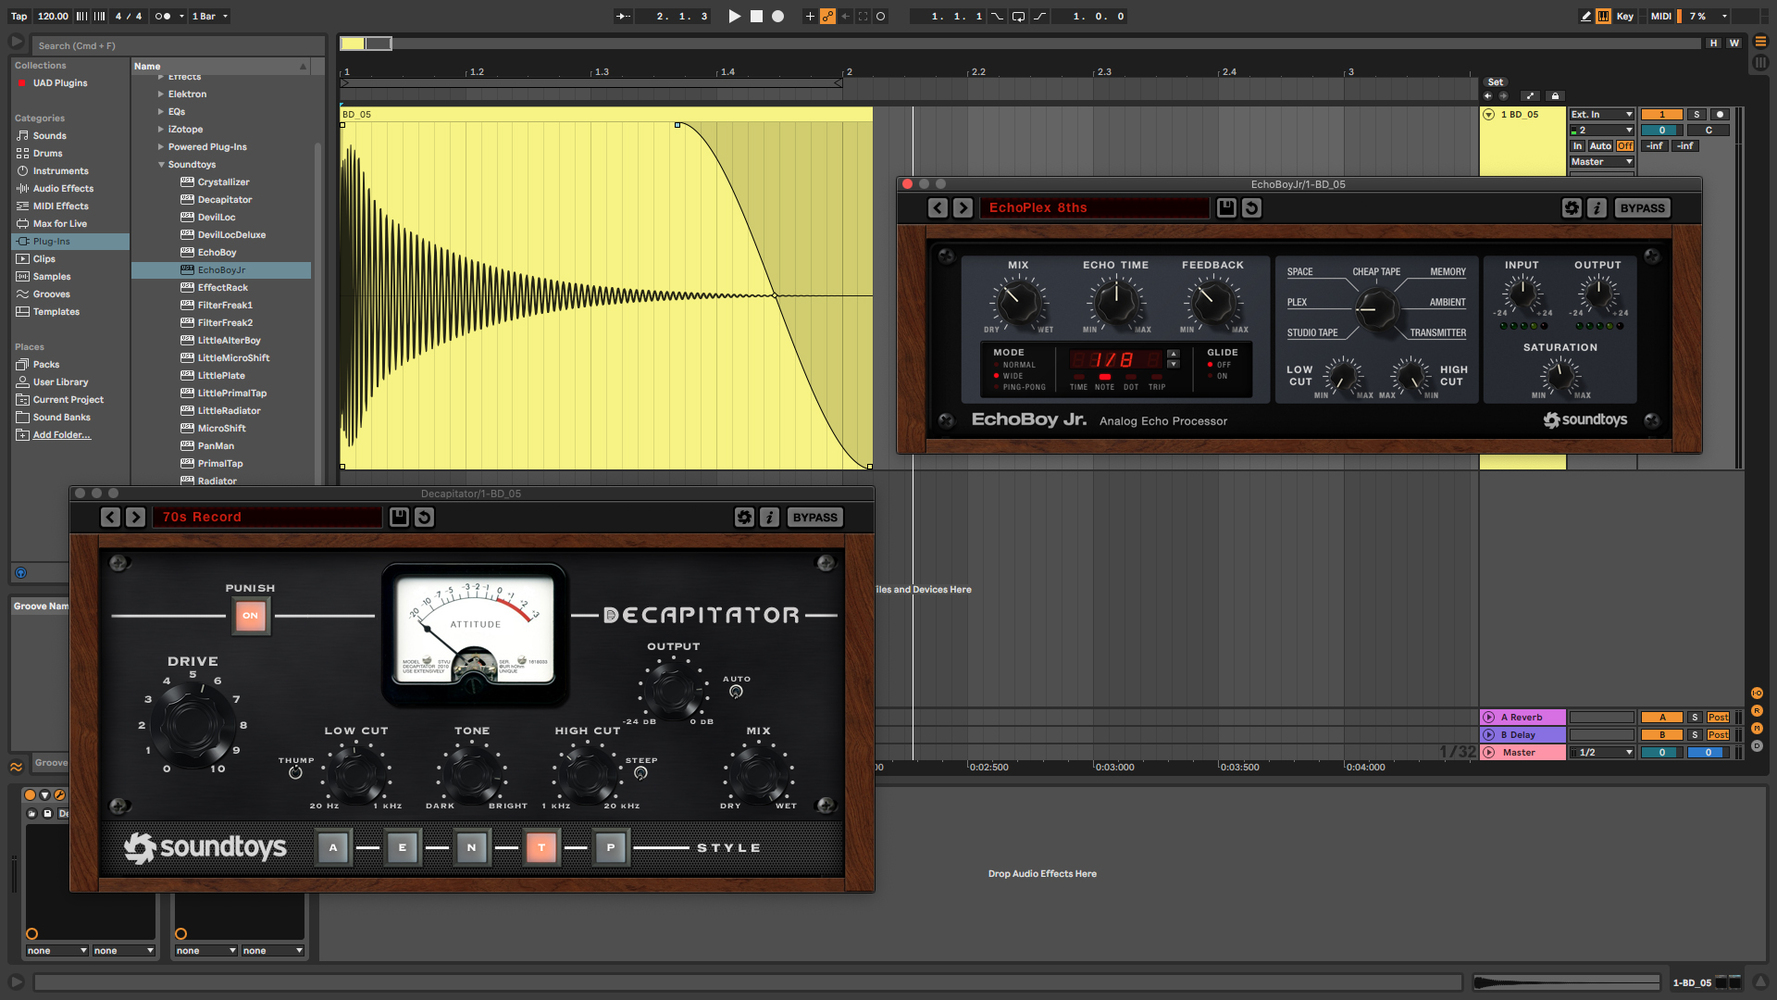The height and width of the screenshot is (1000, 1777).
Task: Select UAD Plugins collection
Action: tap(59, 83)
